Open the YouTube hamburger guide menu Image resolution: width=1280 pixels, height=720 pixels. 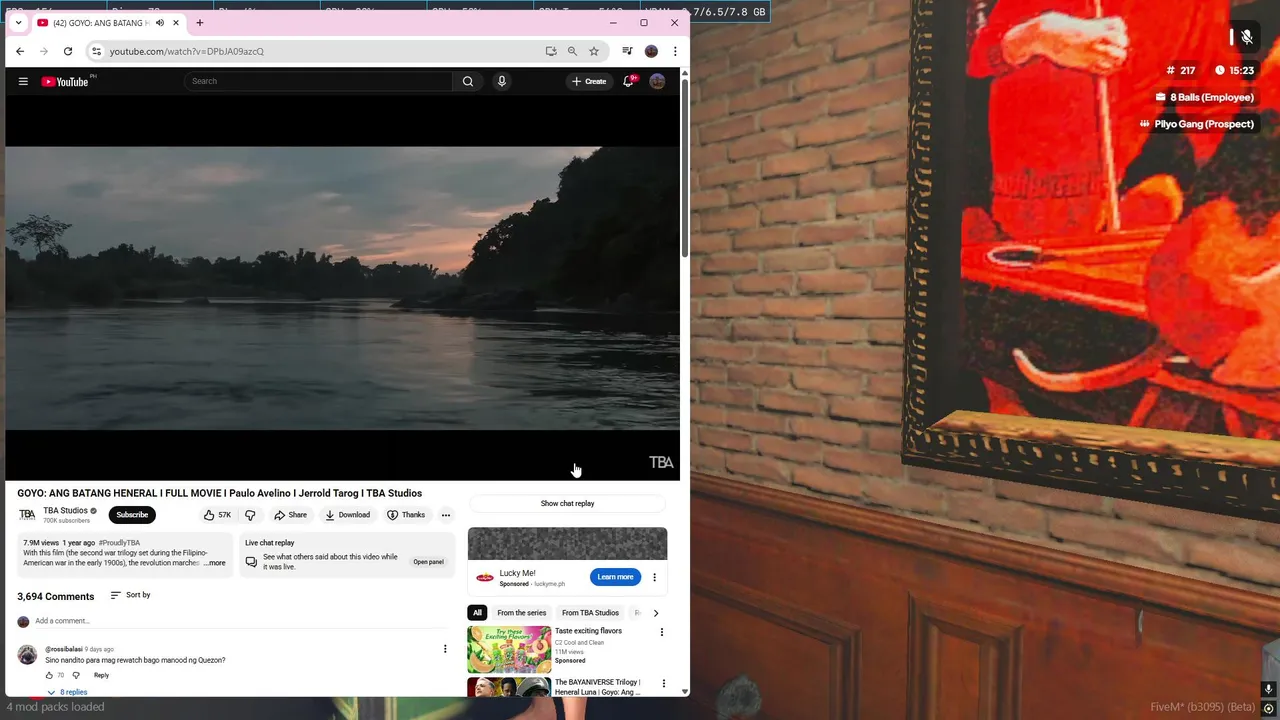23,81
